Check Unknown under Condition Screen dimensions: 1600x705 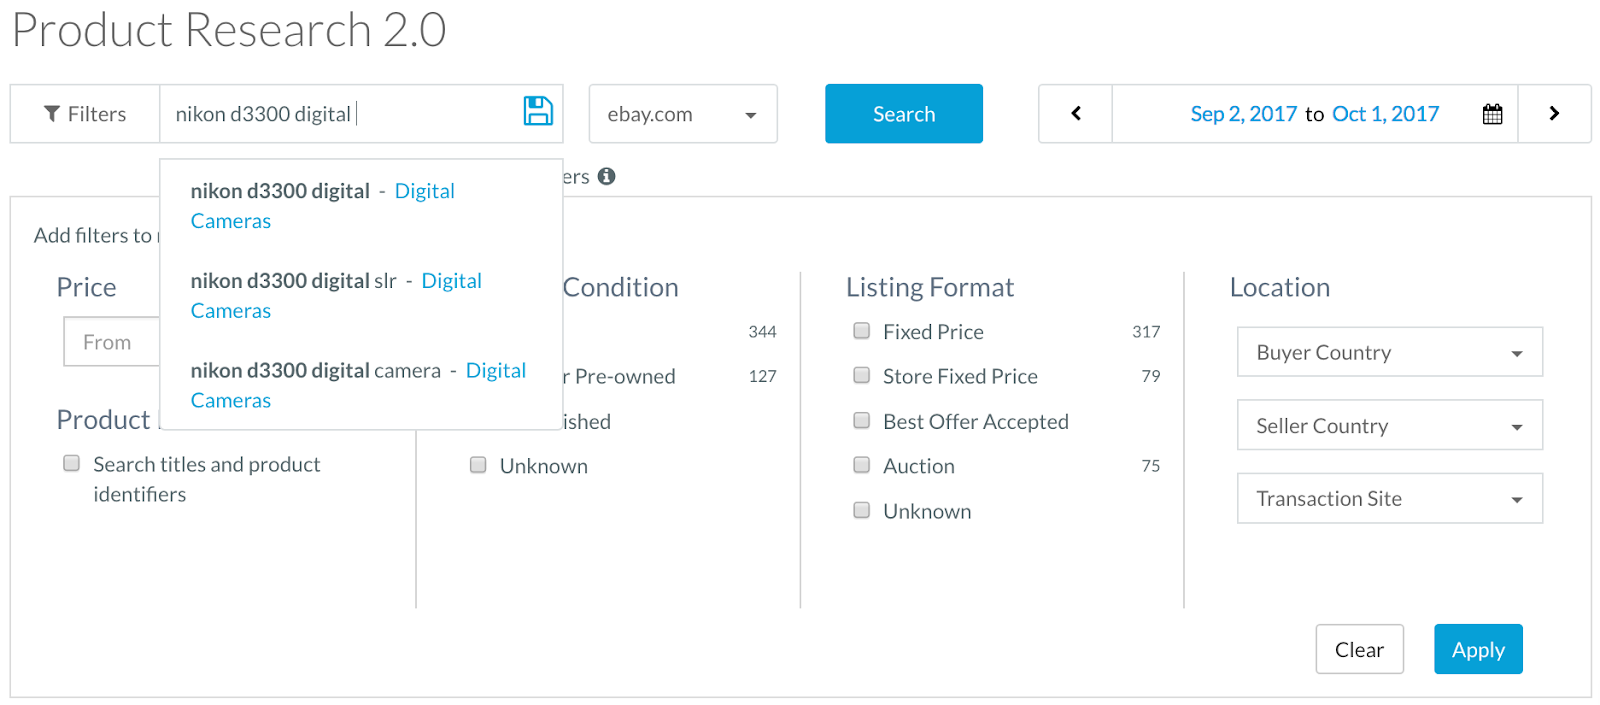point(478,465)
